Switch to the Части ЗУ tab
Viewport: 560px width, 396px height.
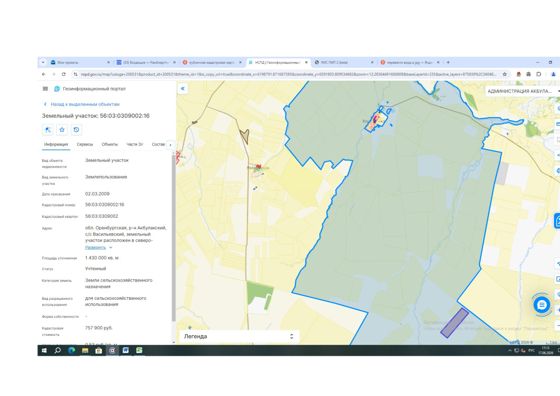click(135, 145)
